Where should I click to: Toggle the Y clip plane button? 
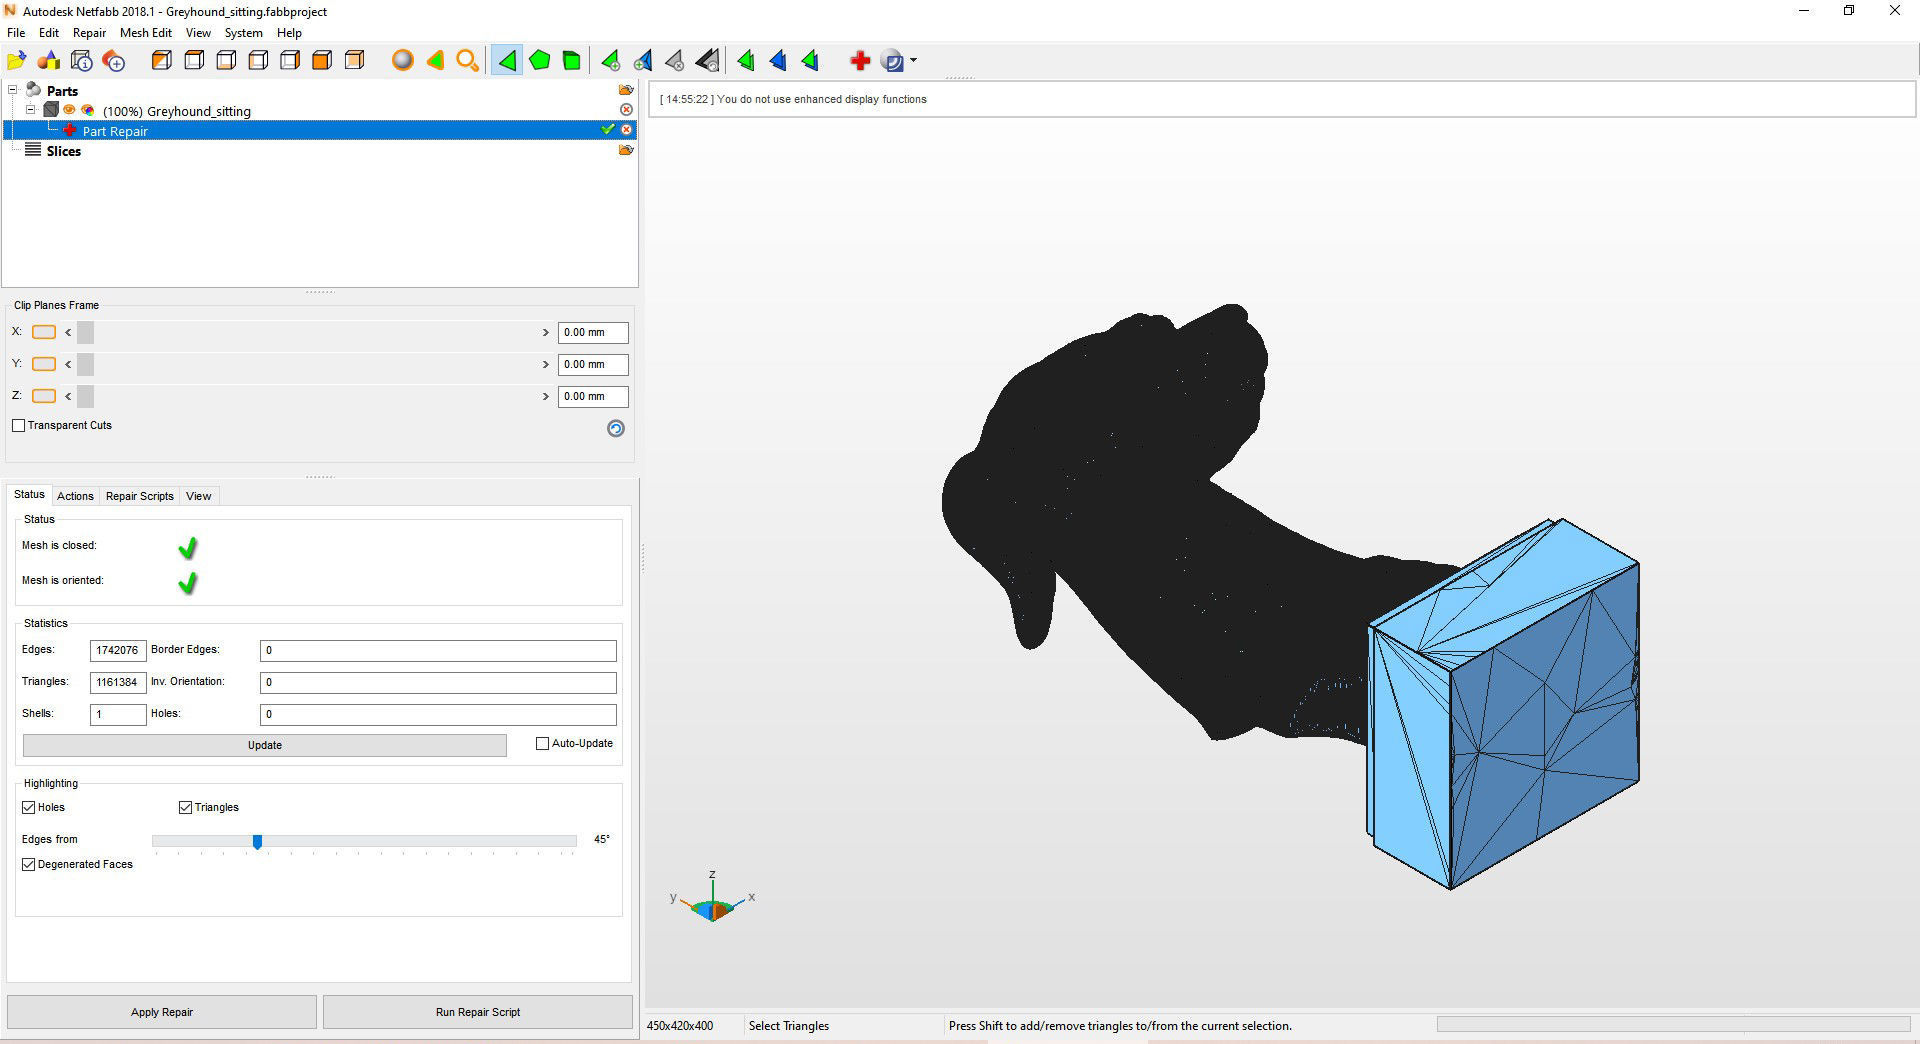(44, 364)
